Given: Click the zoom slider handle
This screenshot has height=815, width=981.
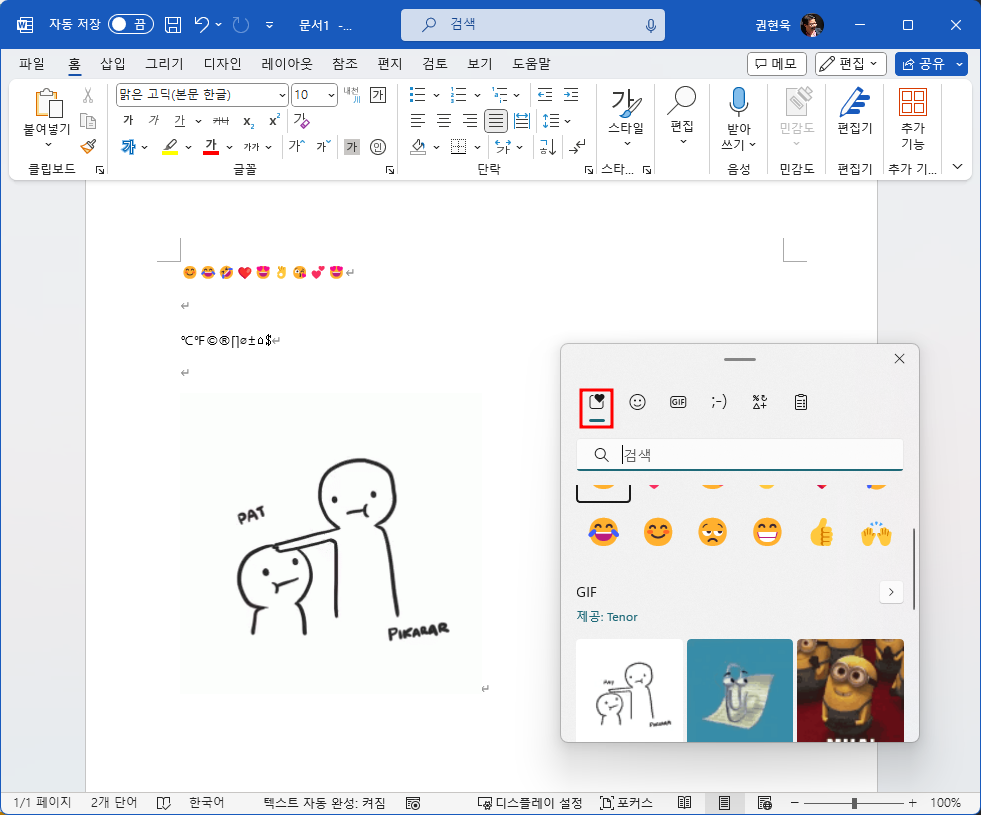Looking at the screenshot, I should pyautogui.click(x=854, y=802).
